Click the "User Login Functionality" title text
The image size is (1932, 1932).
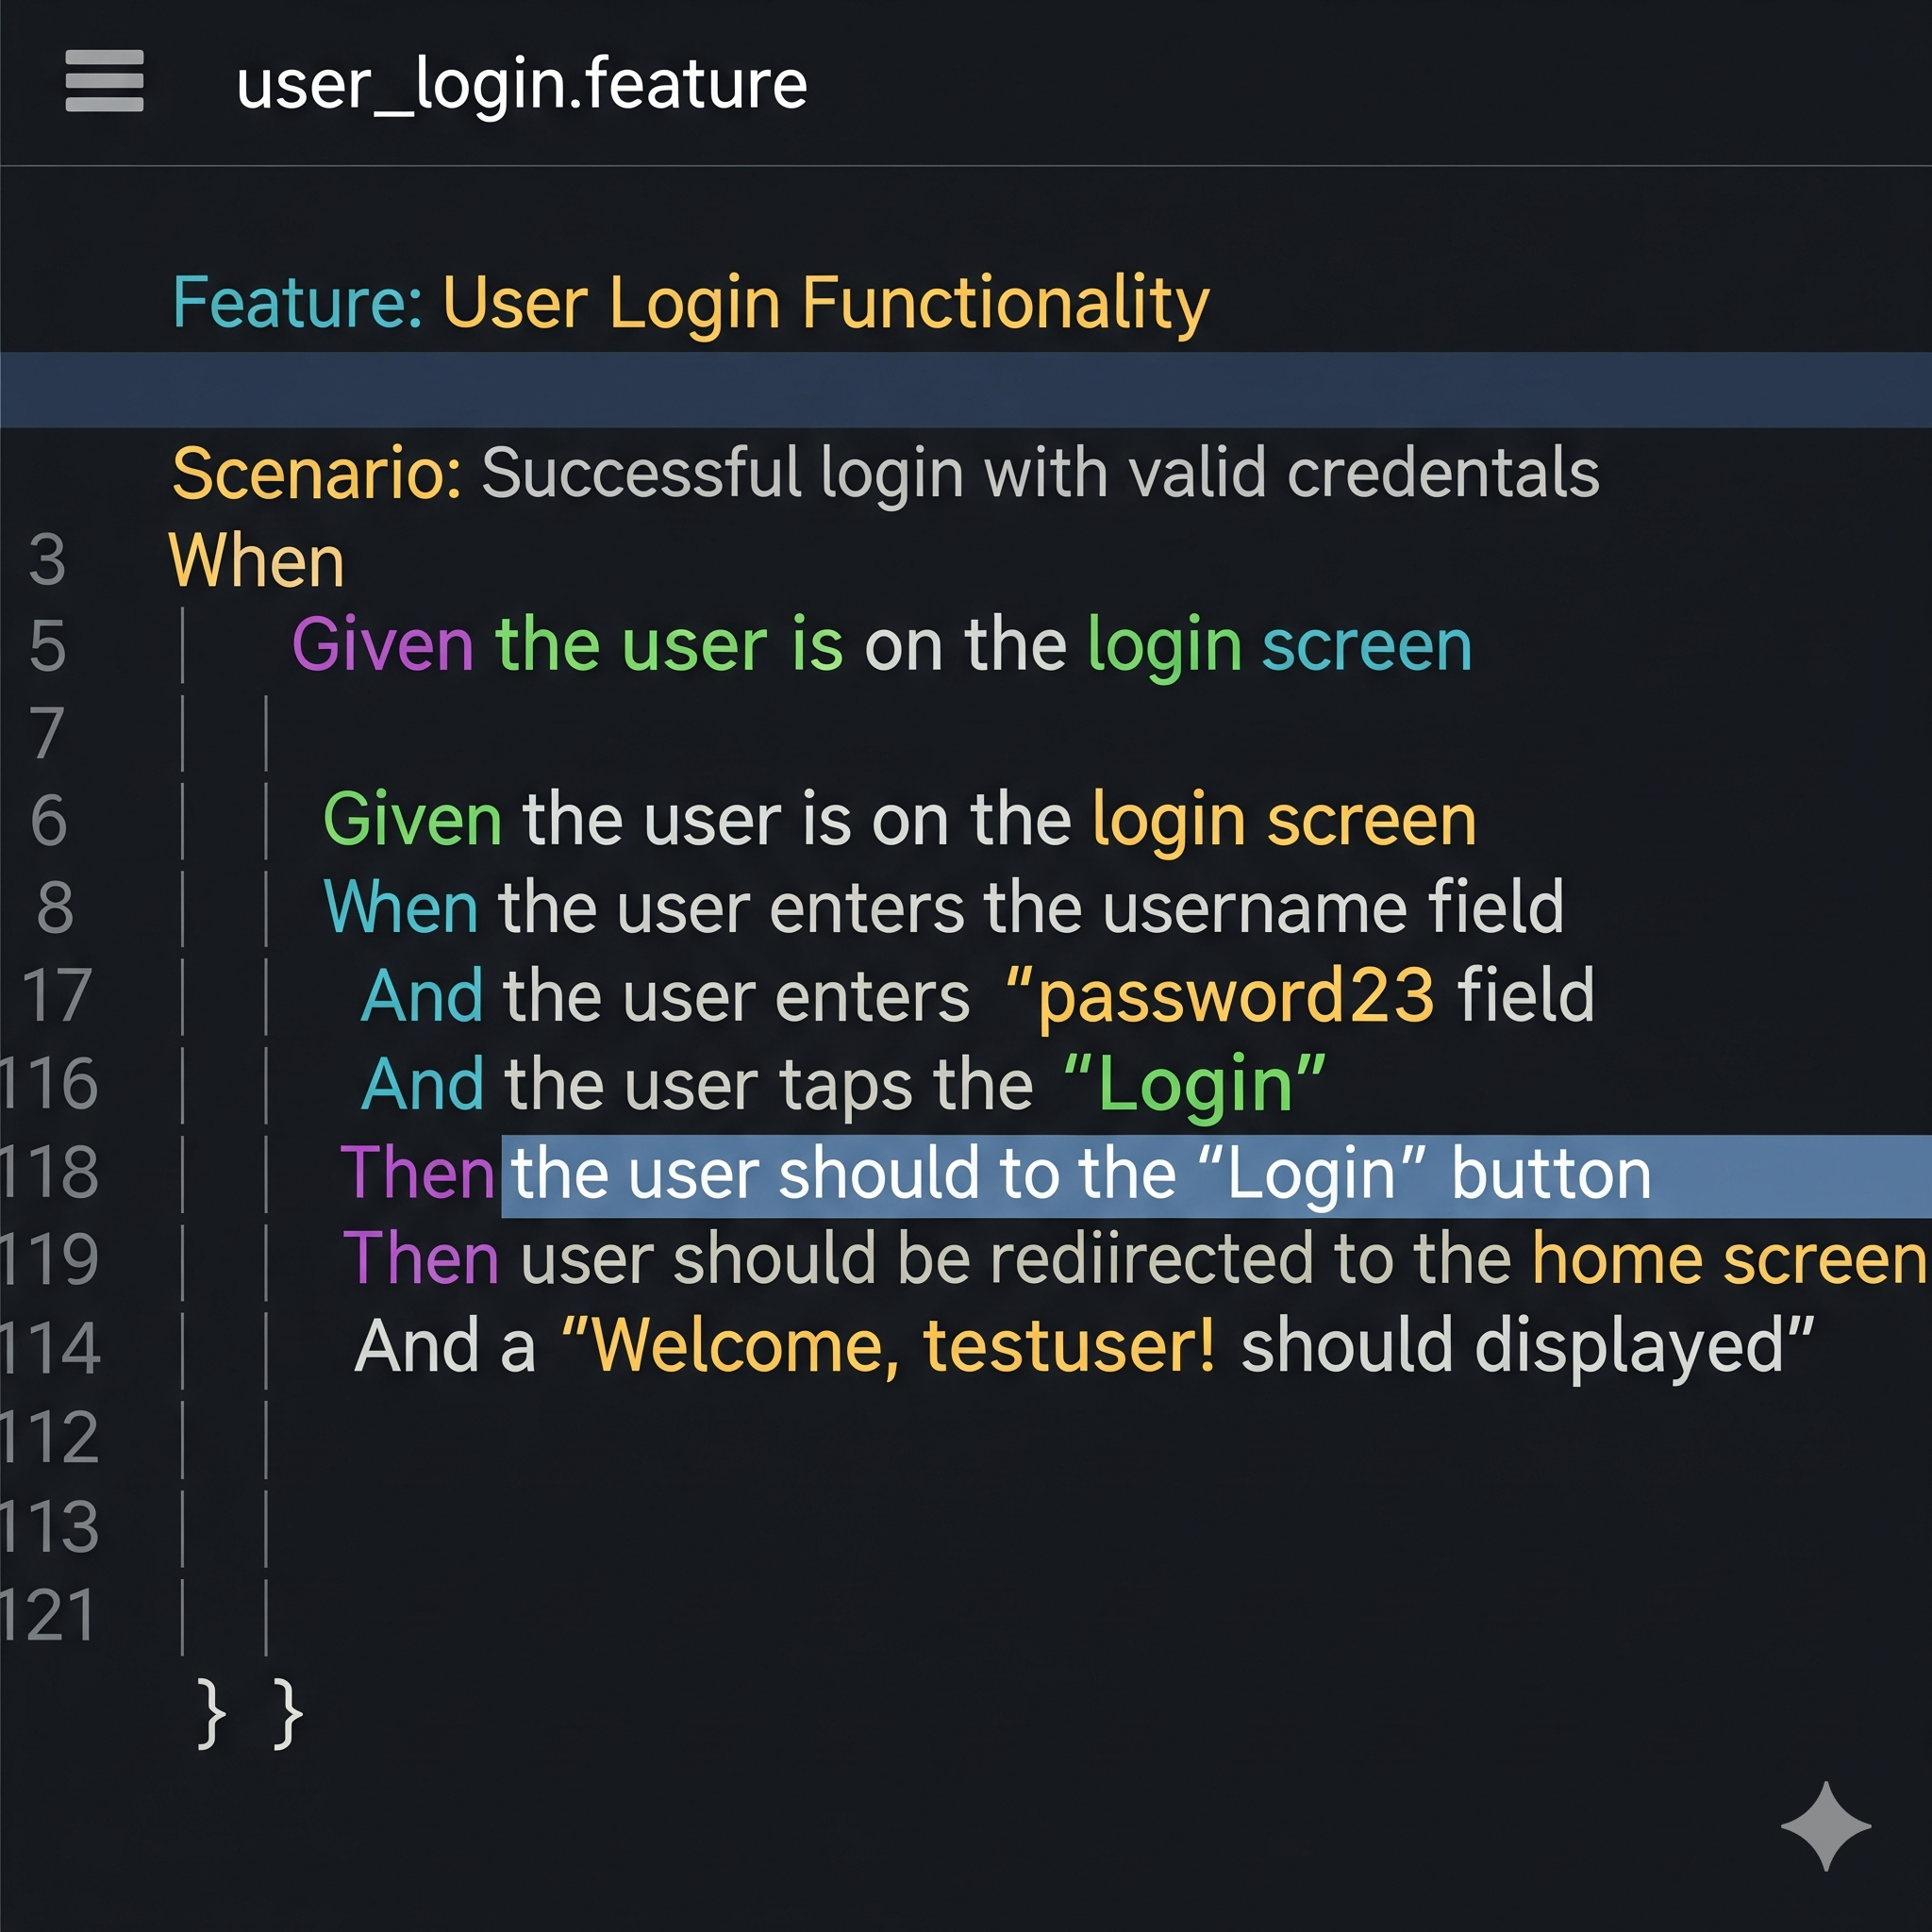(825, 302)
